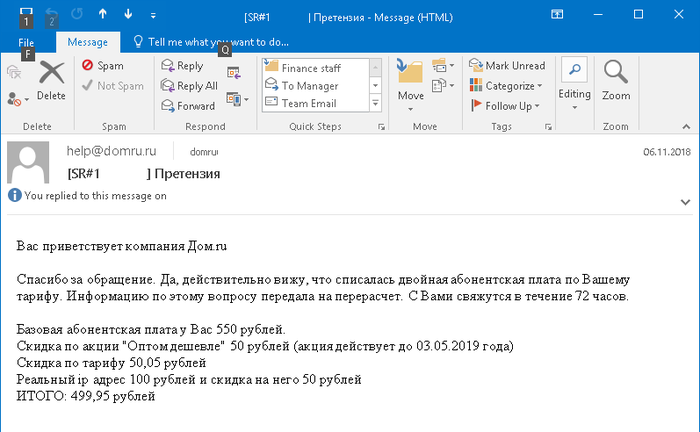Collapse the ribbon with the chevron
The width and height of the screenshot is (700, 432).
686,127
